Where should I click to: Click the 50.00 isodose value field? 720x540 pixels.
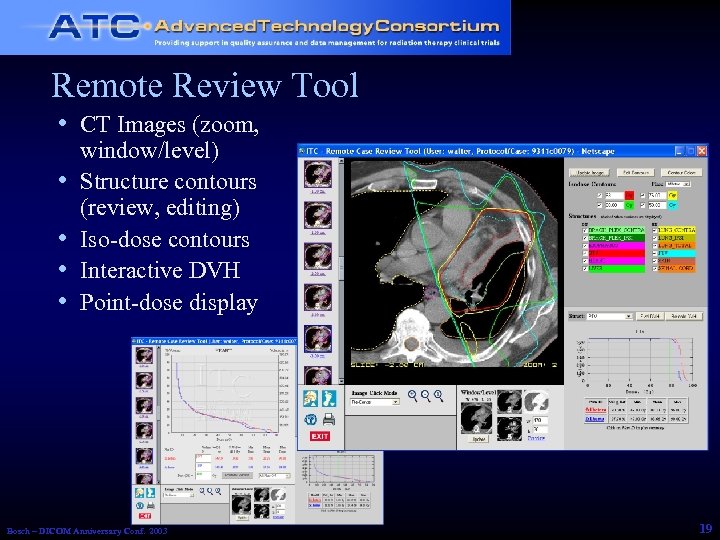(x=657, y=205)
